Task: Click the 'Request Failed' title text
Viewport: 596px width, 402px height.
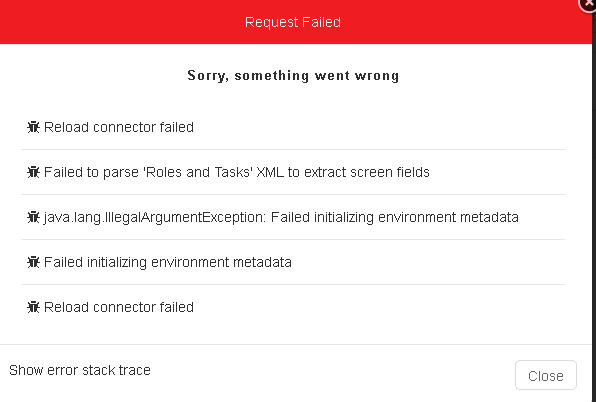Action: [293, 22]
